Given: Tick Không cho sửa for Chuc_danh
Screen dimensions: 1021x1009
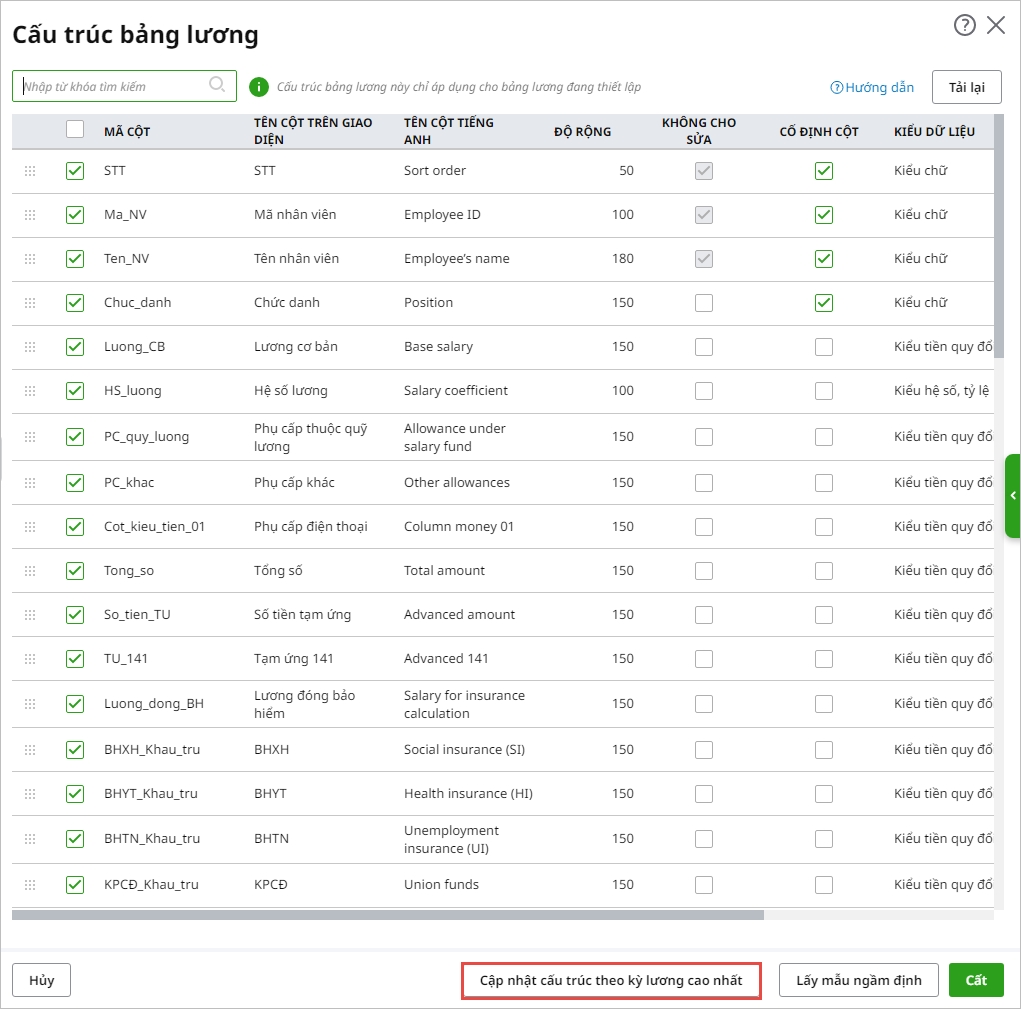Looking at the screenshot, I should click(704, 303).
